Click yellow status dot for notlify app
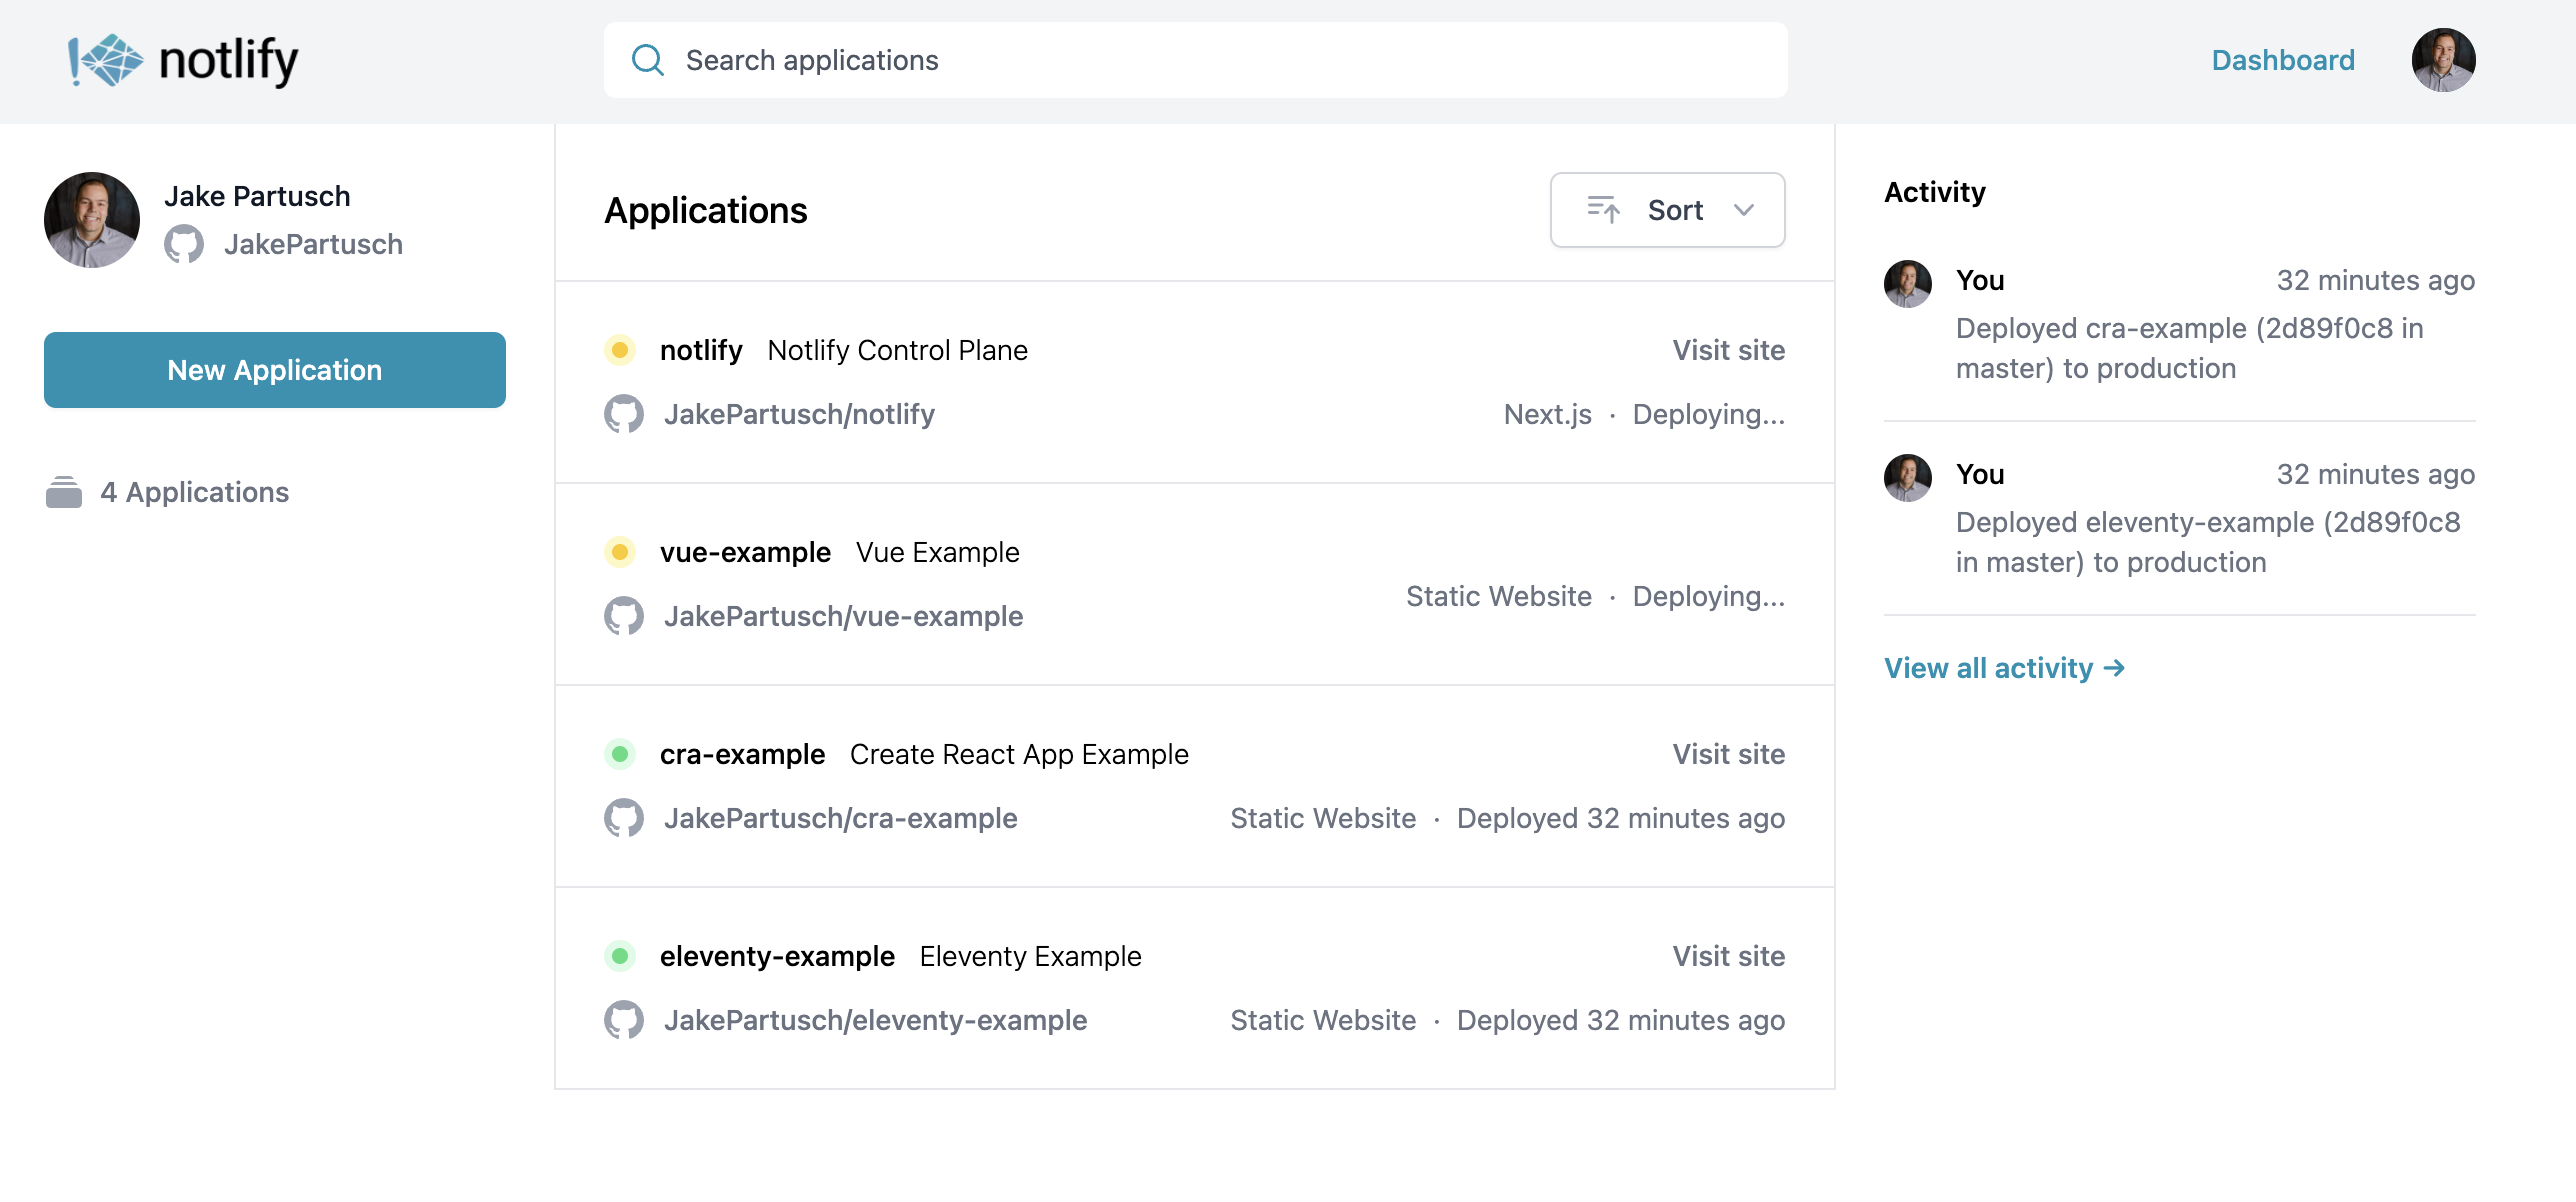 tap(620, 350)
